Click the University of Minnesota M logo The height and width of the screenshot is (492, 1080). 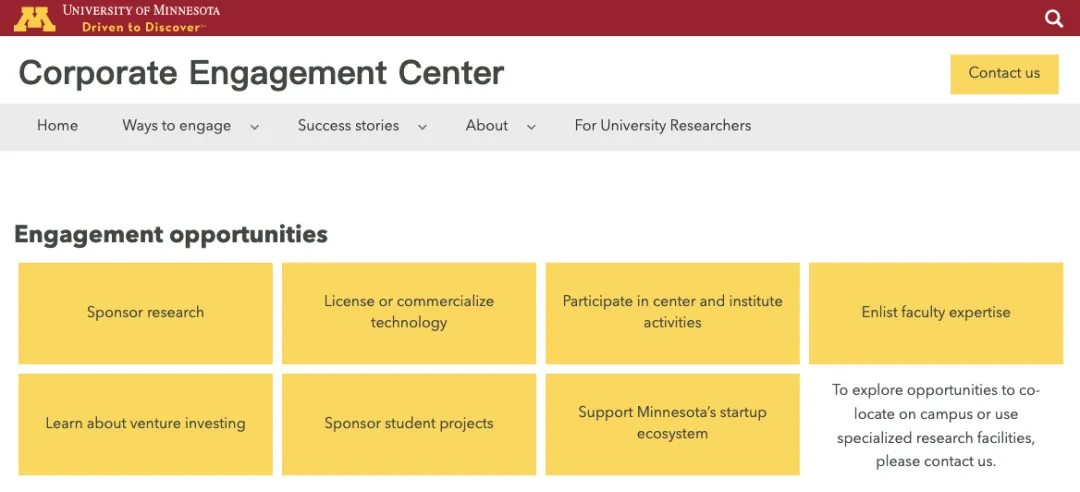click(34, 19)
